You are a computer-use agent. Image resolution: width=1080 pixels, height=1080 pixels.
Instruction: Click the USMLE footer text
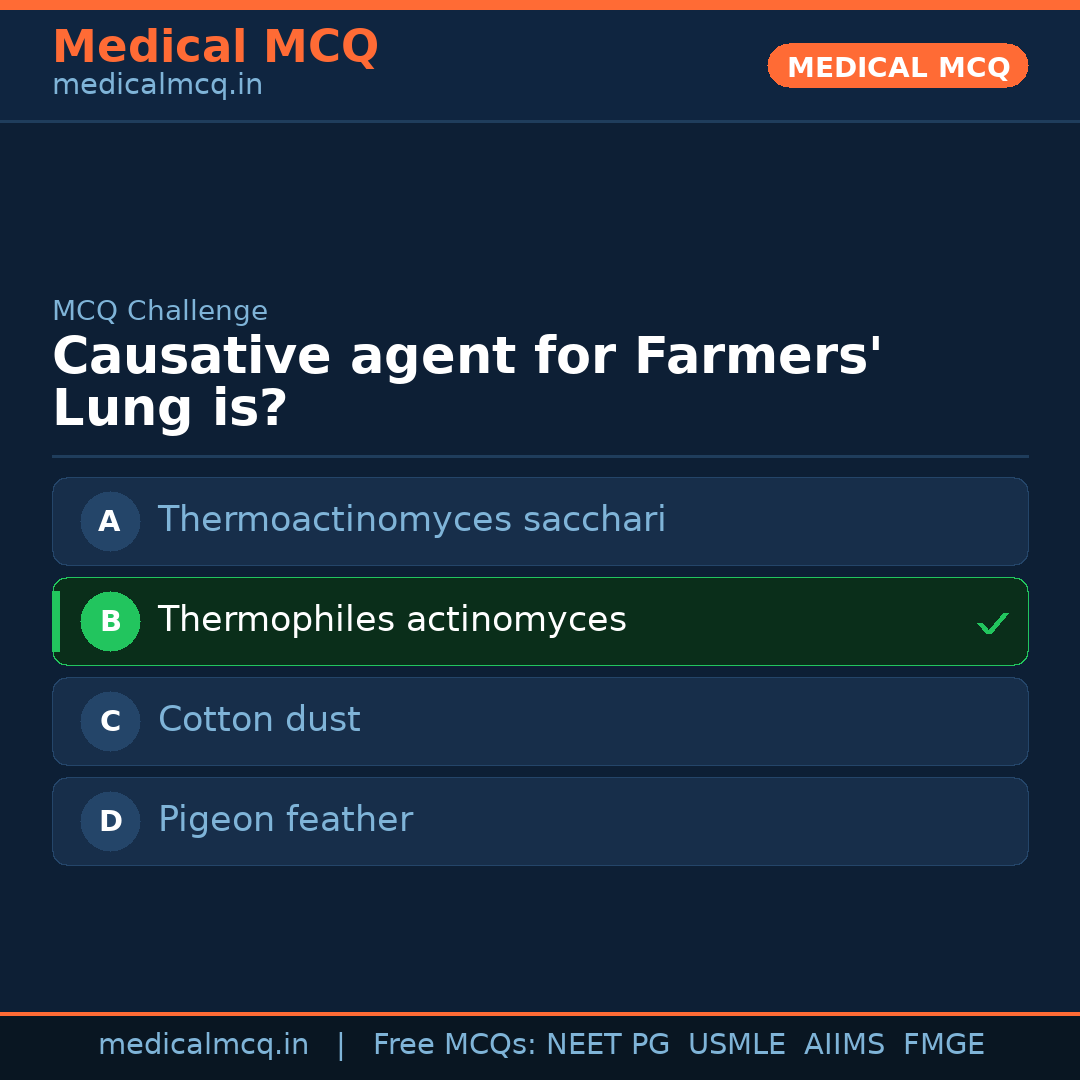[736, 1045]
